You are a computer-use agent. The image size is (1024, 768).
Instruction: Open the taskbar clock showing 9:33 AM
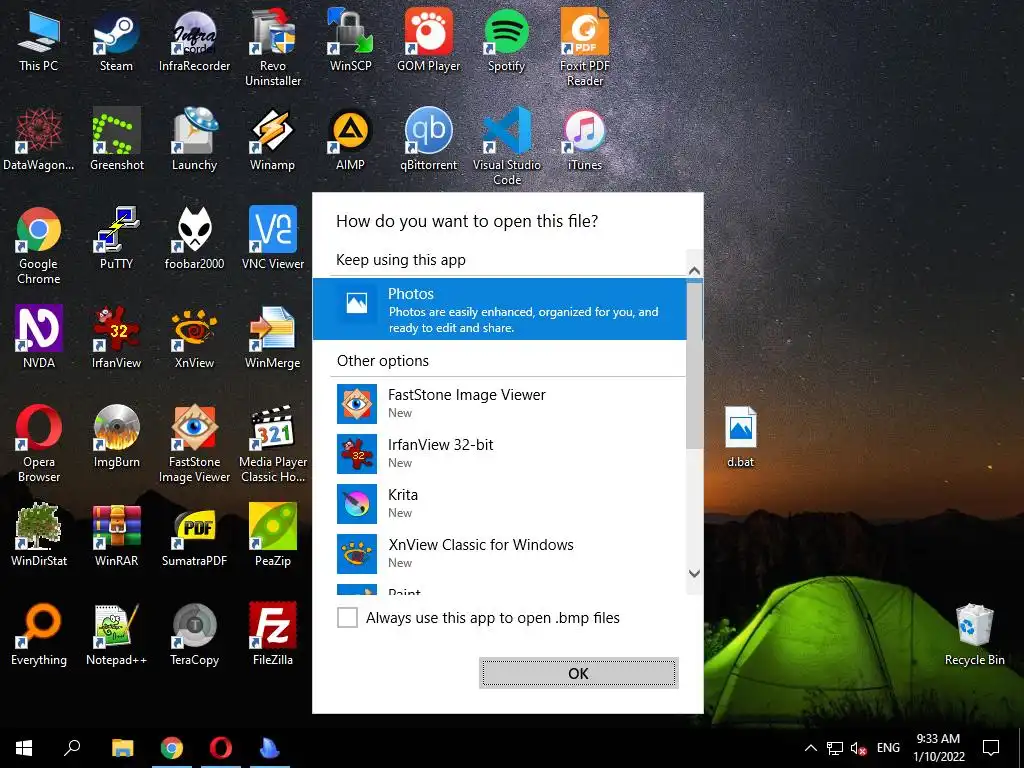coord(938,748)
